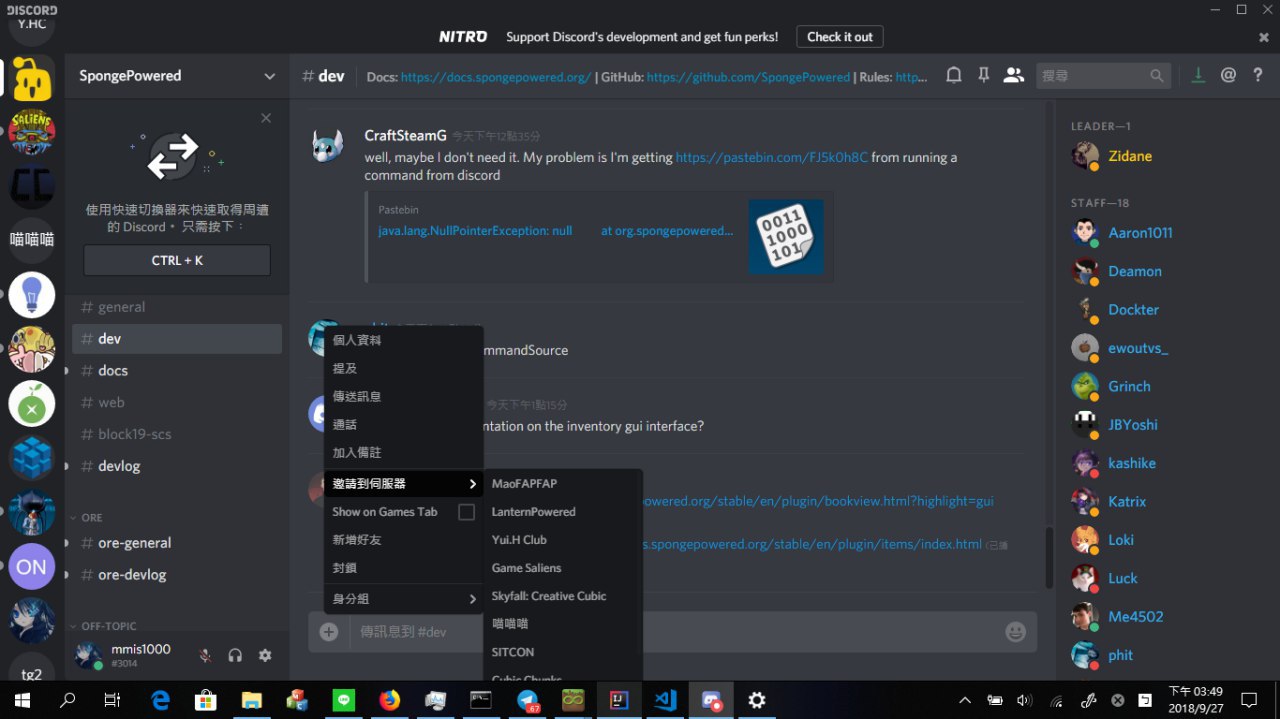Select CC server icon

pyautogui.click(x=32, y=187)
